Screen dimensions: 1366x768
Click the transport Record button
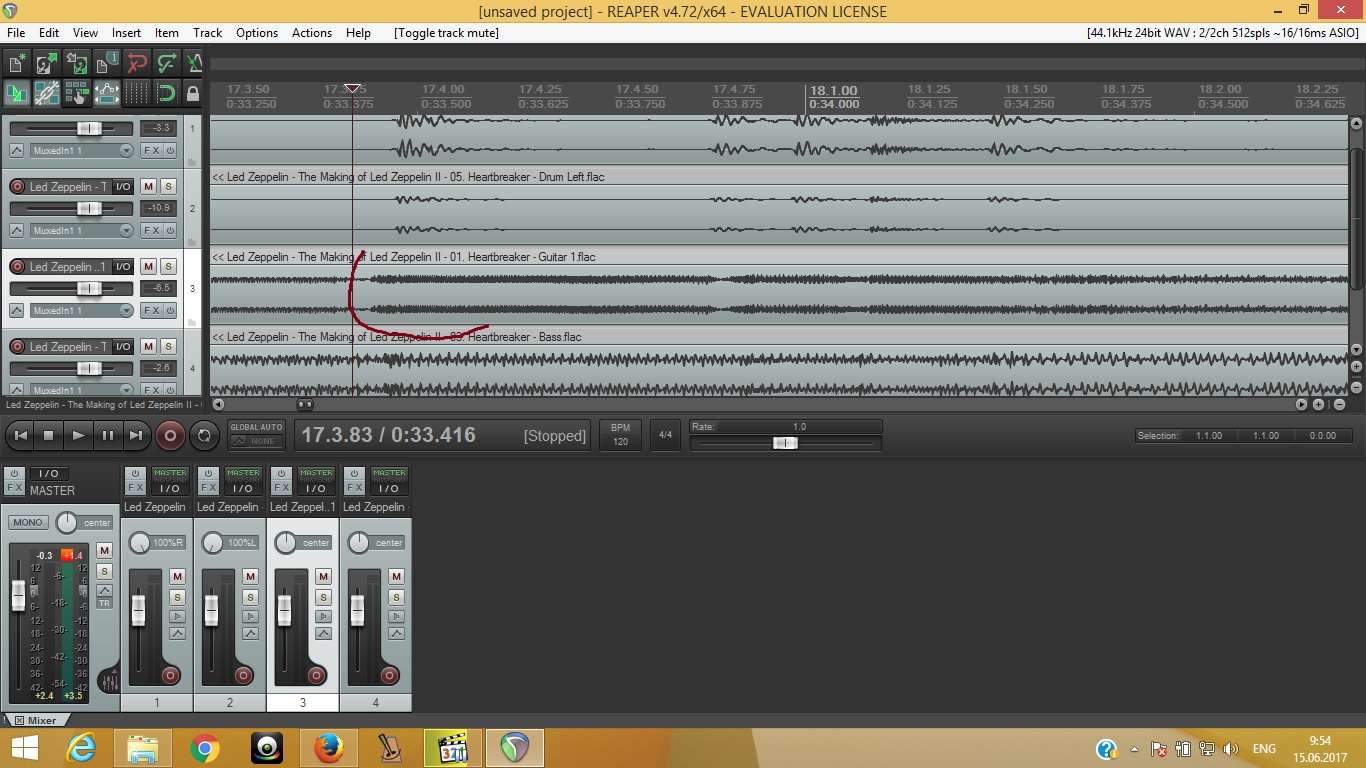170,435
